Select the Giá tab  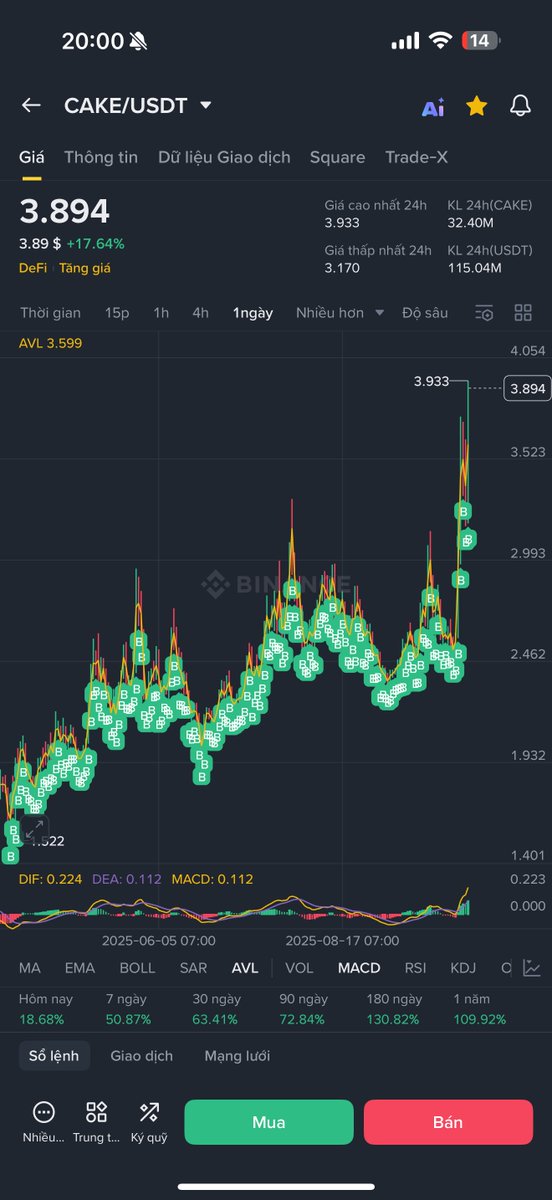(32, 157)
